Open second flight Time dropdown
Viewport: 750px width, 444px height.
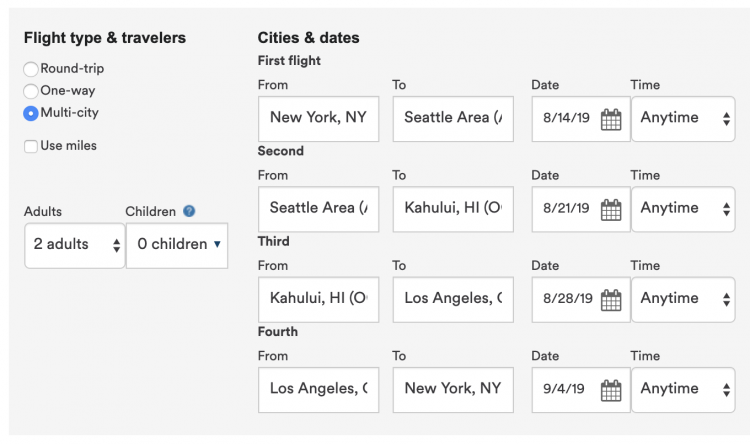coord(683,208)
